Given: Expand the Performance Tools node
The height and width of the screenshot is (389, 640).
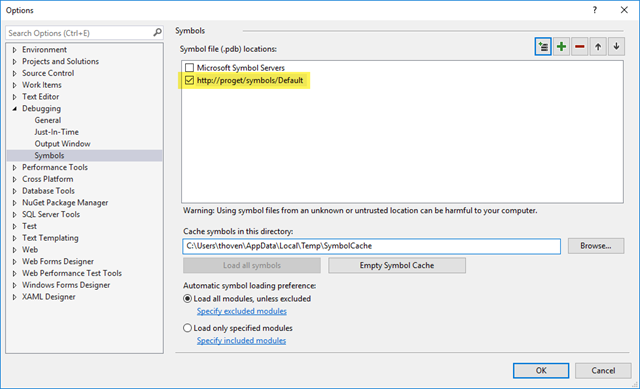Looking at the screenshot, I should pos(15,168).
